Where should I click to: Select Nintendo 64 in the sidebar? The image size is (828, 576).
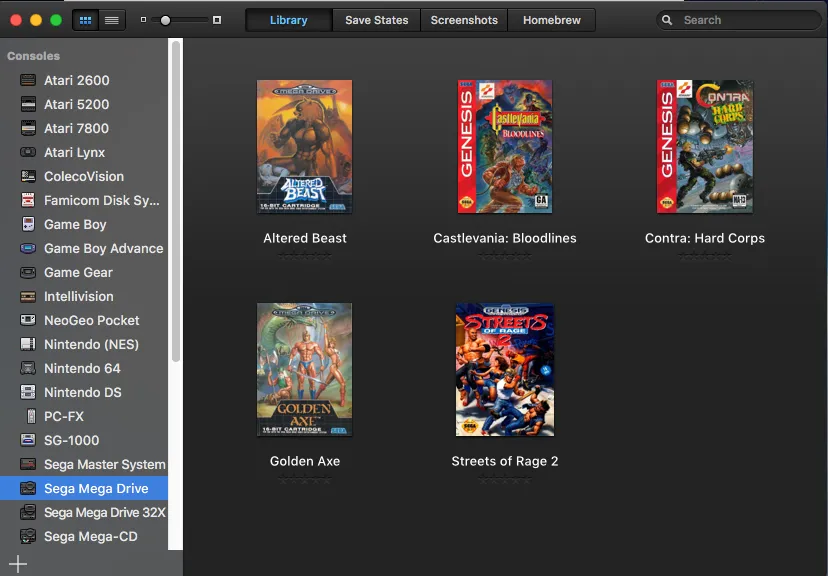point(84,368)
